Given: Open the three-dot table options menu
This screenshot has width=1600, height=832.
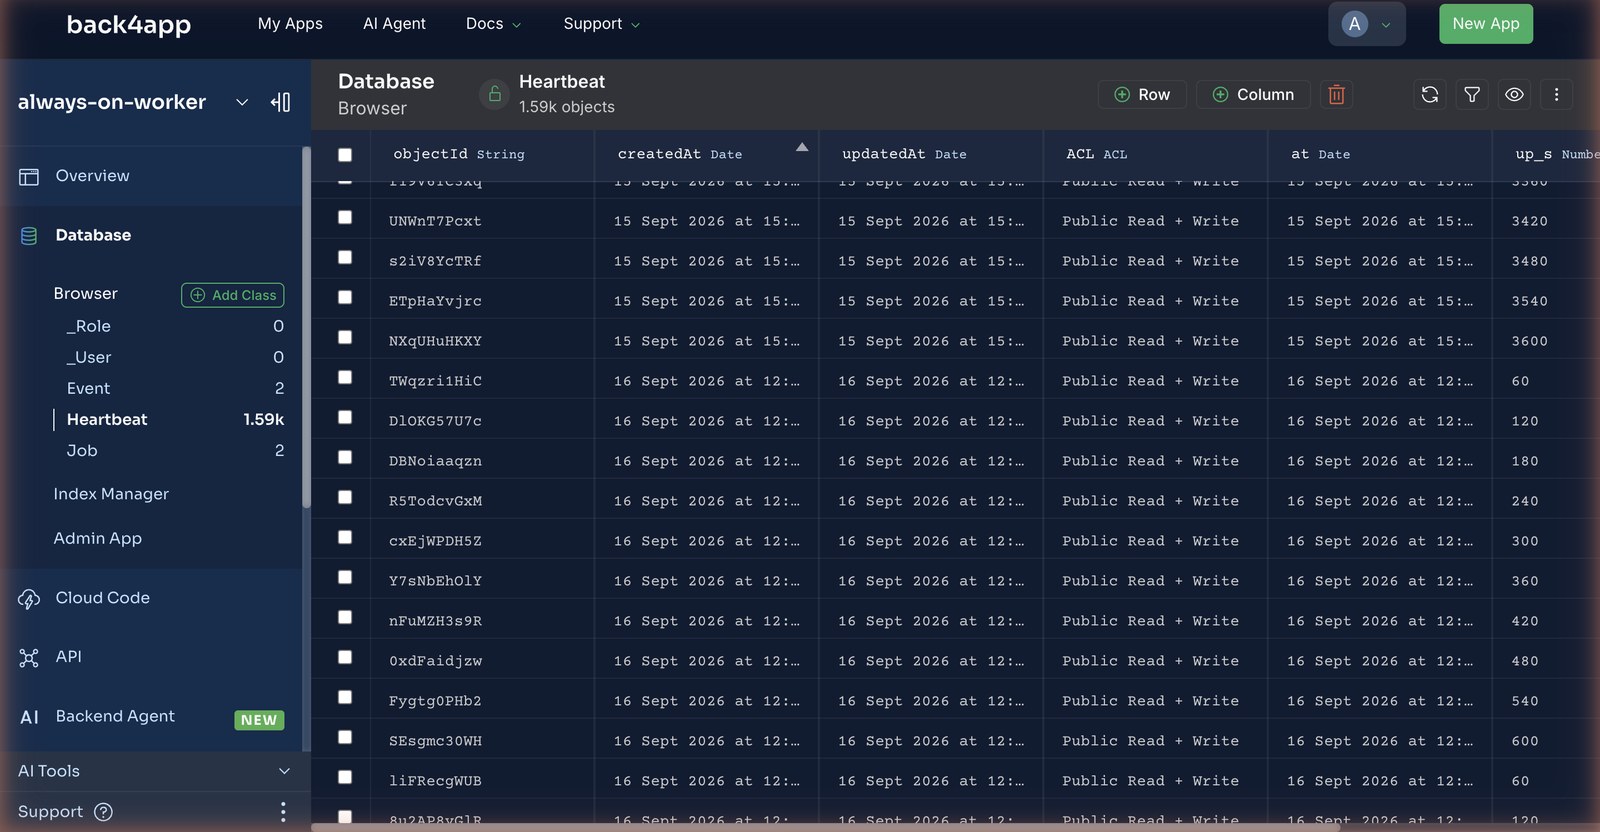Looking at the screenshot, I should pyautogui.click(x=1556, y=94).
